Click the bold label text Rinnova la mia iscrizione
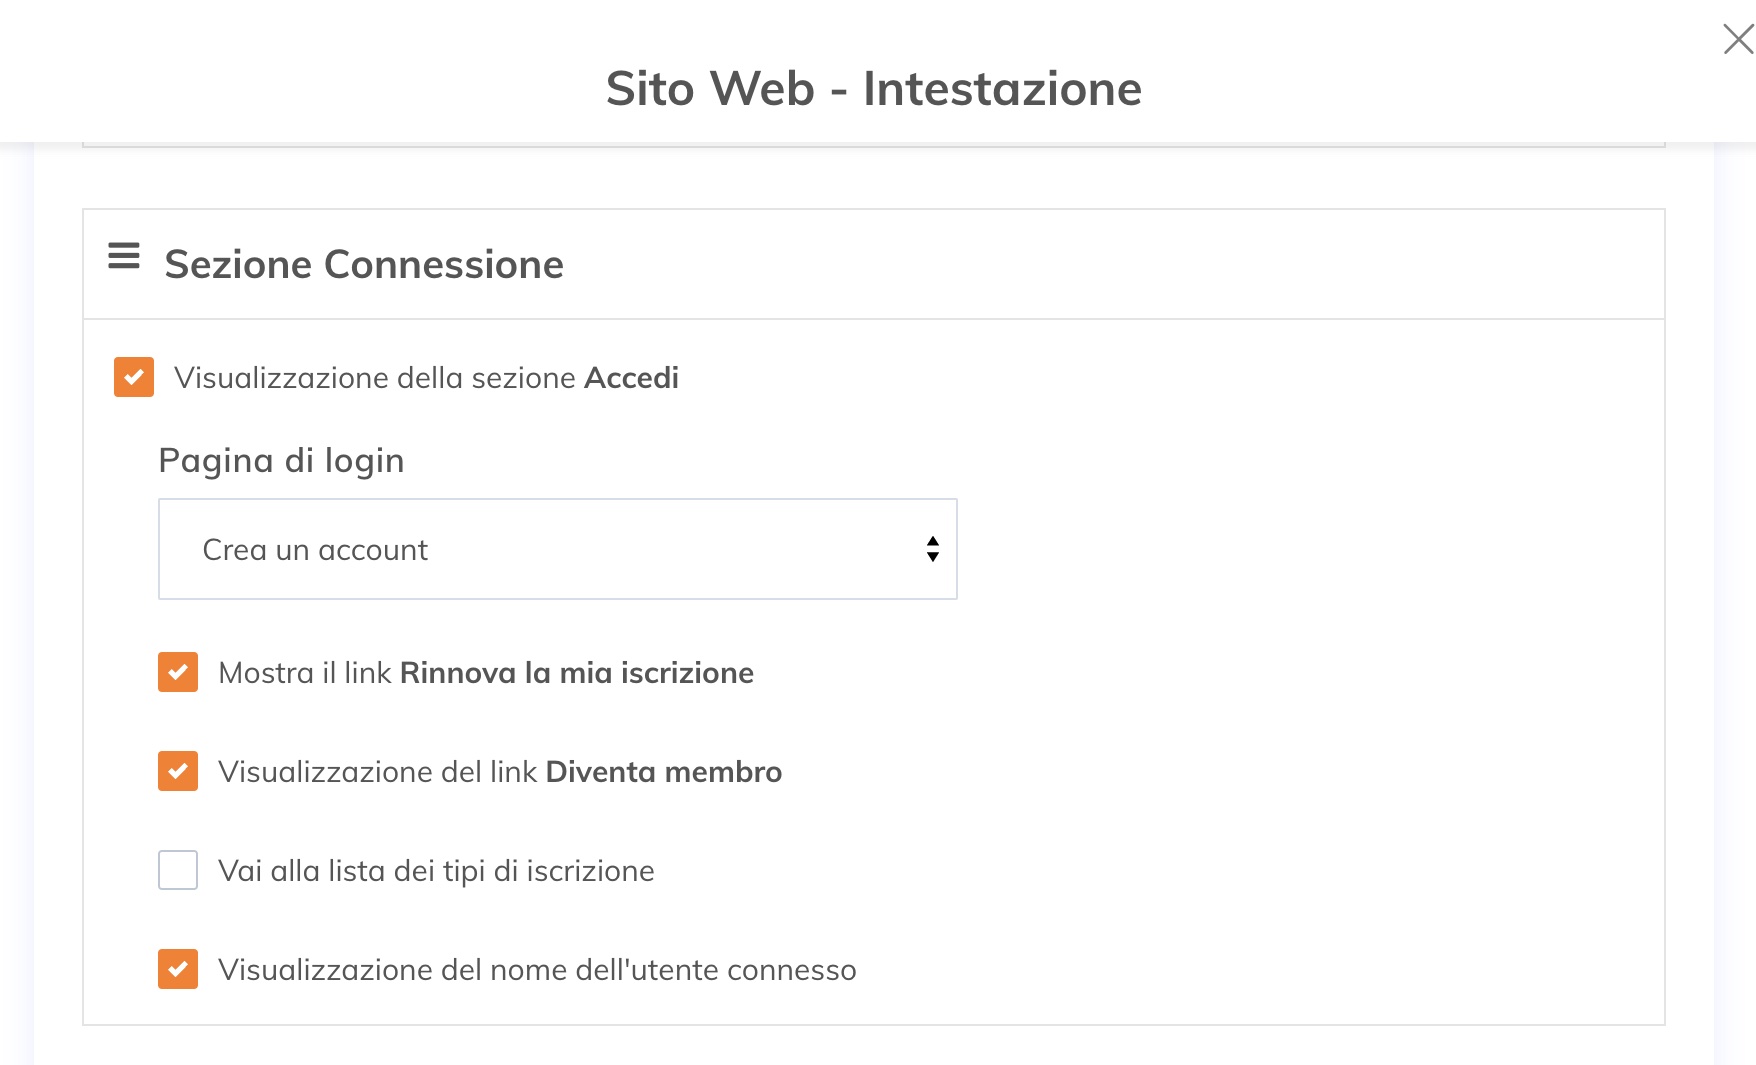This screenshot has width=1756, height=1065. [577, 673]
